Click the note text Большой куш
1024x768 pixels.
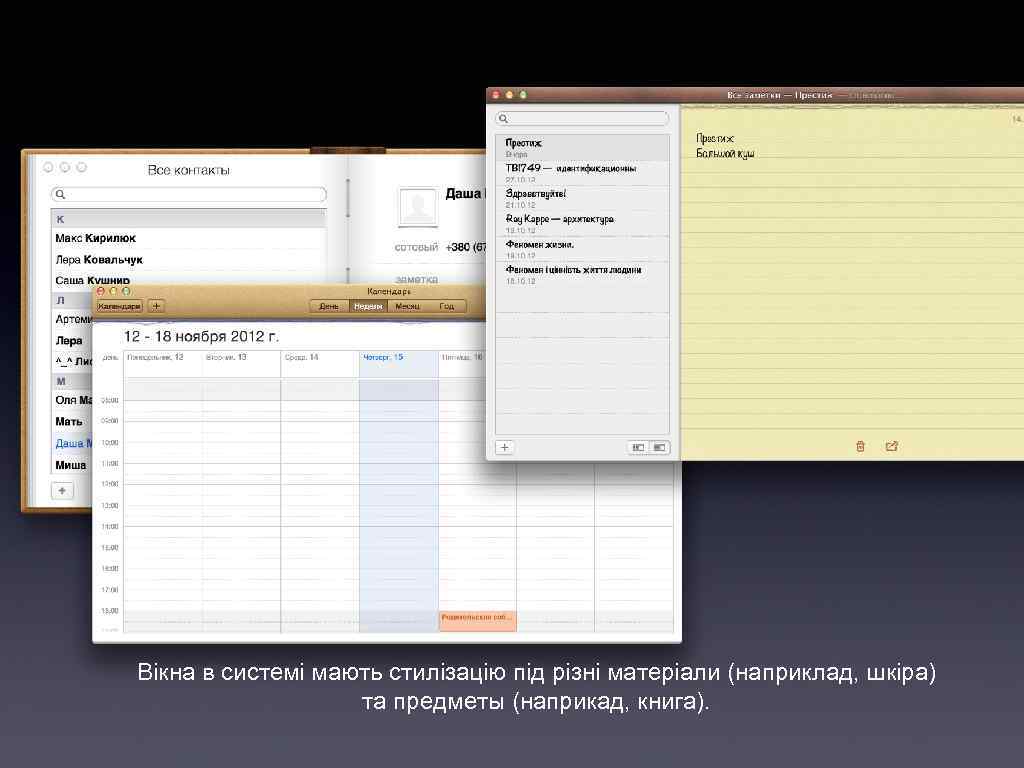click(x=725, y=153)
